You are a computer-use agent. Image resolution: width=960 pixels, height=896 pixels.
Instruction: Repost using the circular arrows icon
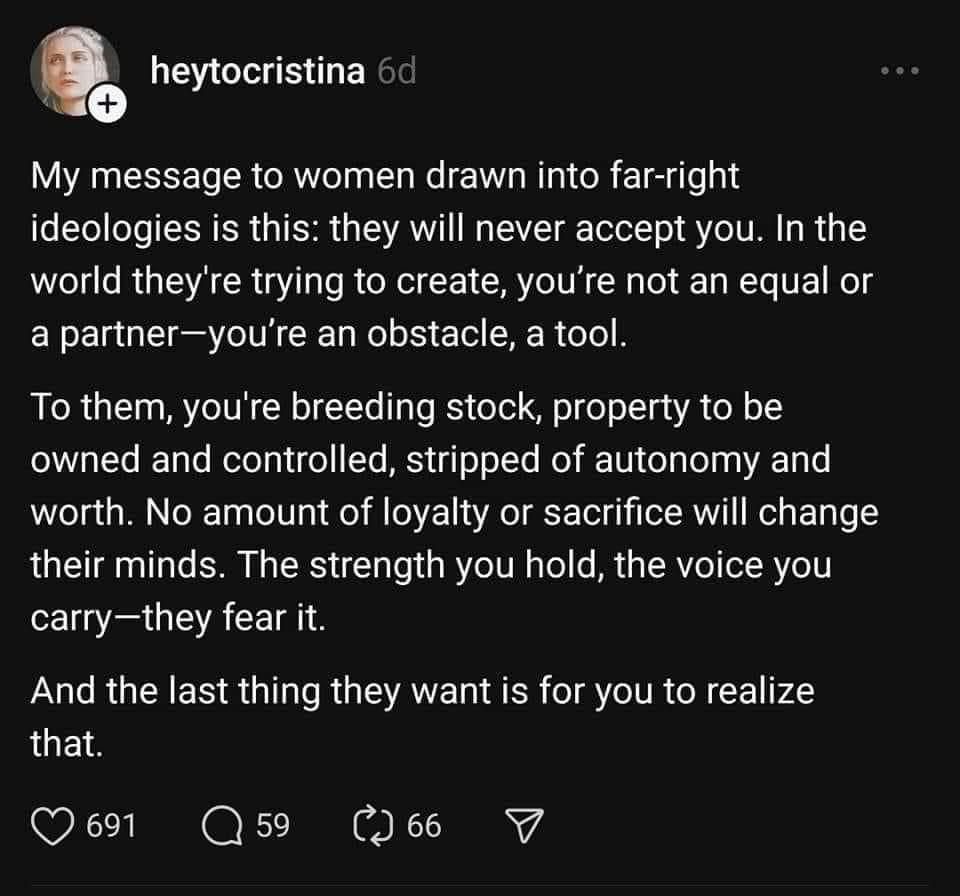pyautogui.click(x=373, y=826)
